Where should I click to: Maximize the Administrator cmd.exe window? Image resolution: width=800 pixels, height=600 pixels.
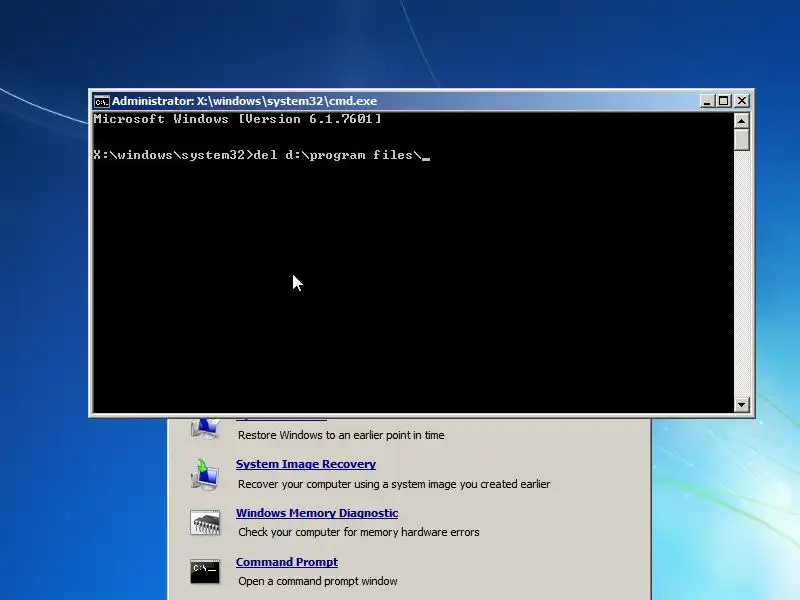point(723,101)
